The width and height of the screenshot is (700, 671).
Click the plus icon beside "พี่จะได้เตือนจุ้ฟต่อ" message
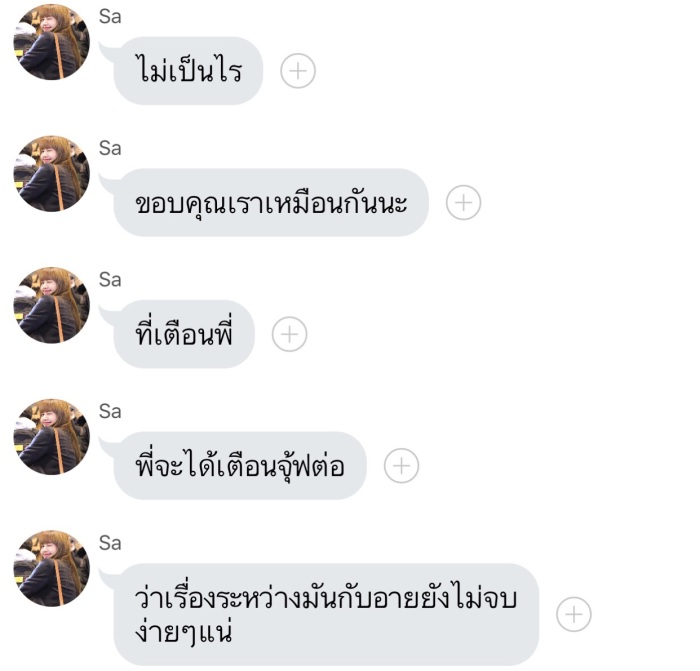pos(401,466)
